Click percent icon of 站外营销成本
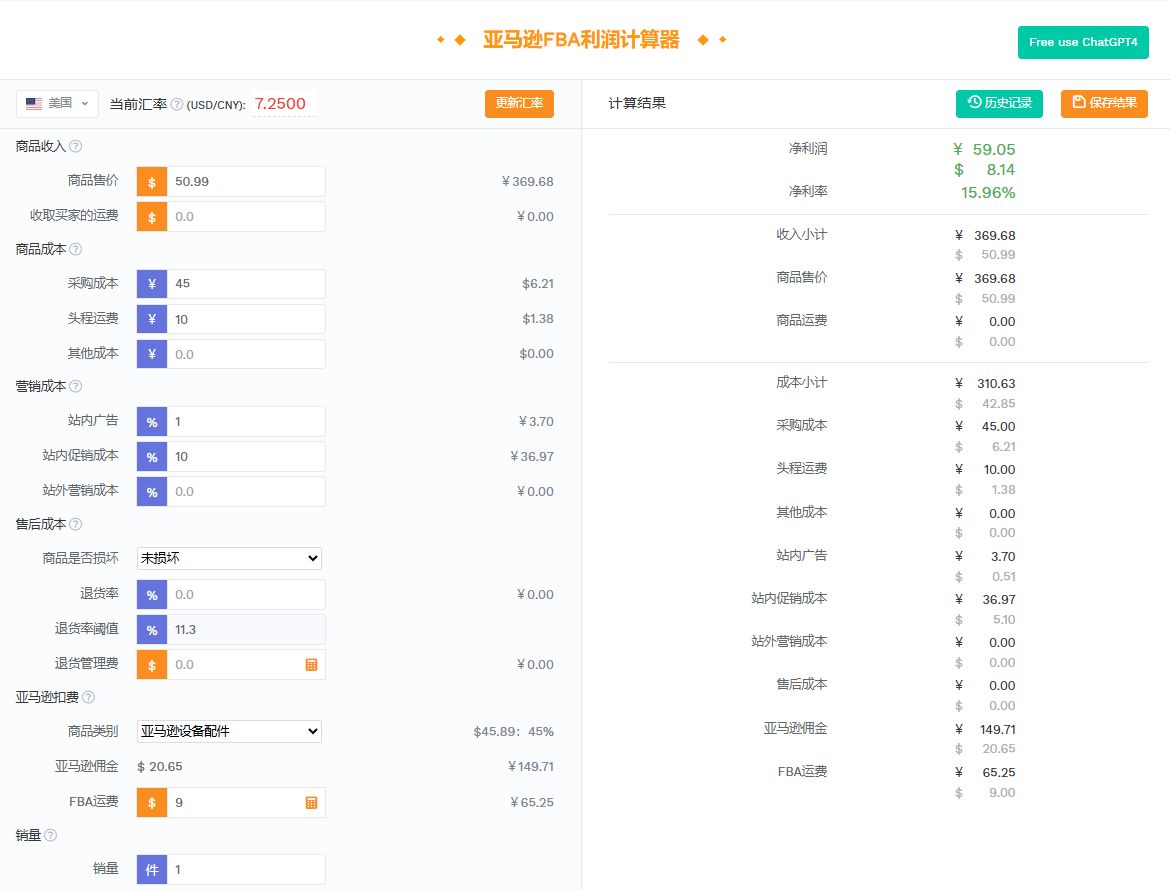 pyautogui.click(x=151, y=492)
